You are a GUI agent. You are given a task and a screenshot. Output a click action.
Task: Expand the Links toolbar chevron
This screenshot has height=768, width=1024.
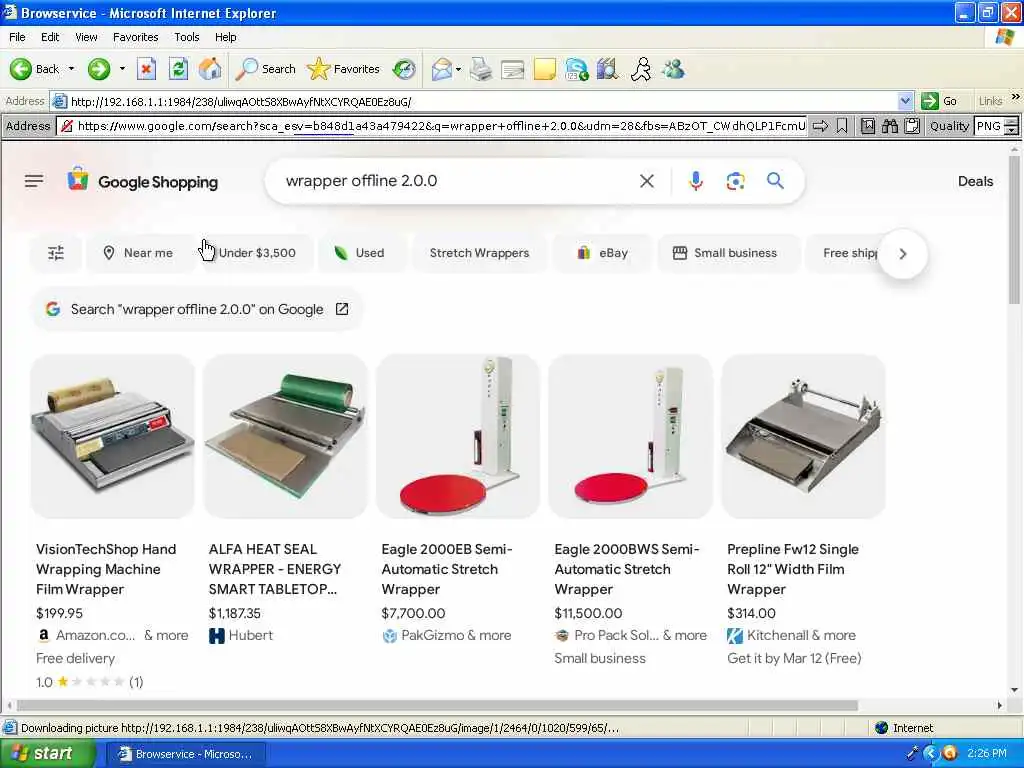point(1016,97)
